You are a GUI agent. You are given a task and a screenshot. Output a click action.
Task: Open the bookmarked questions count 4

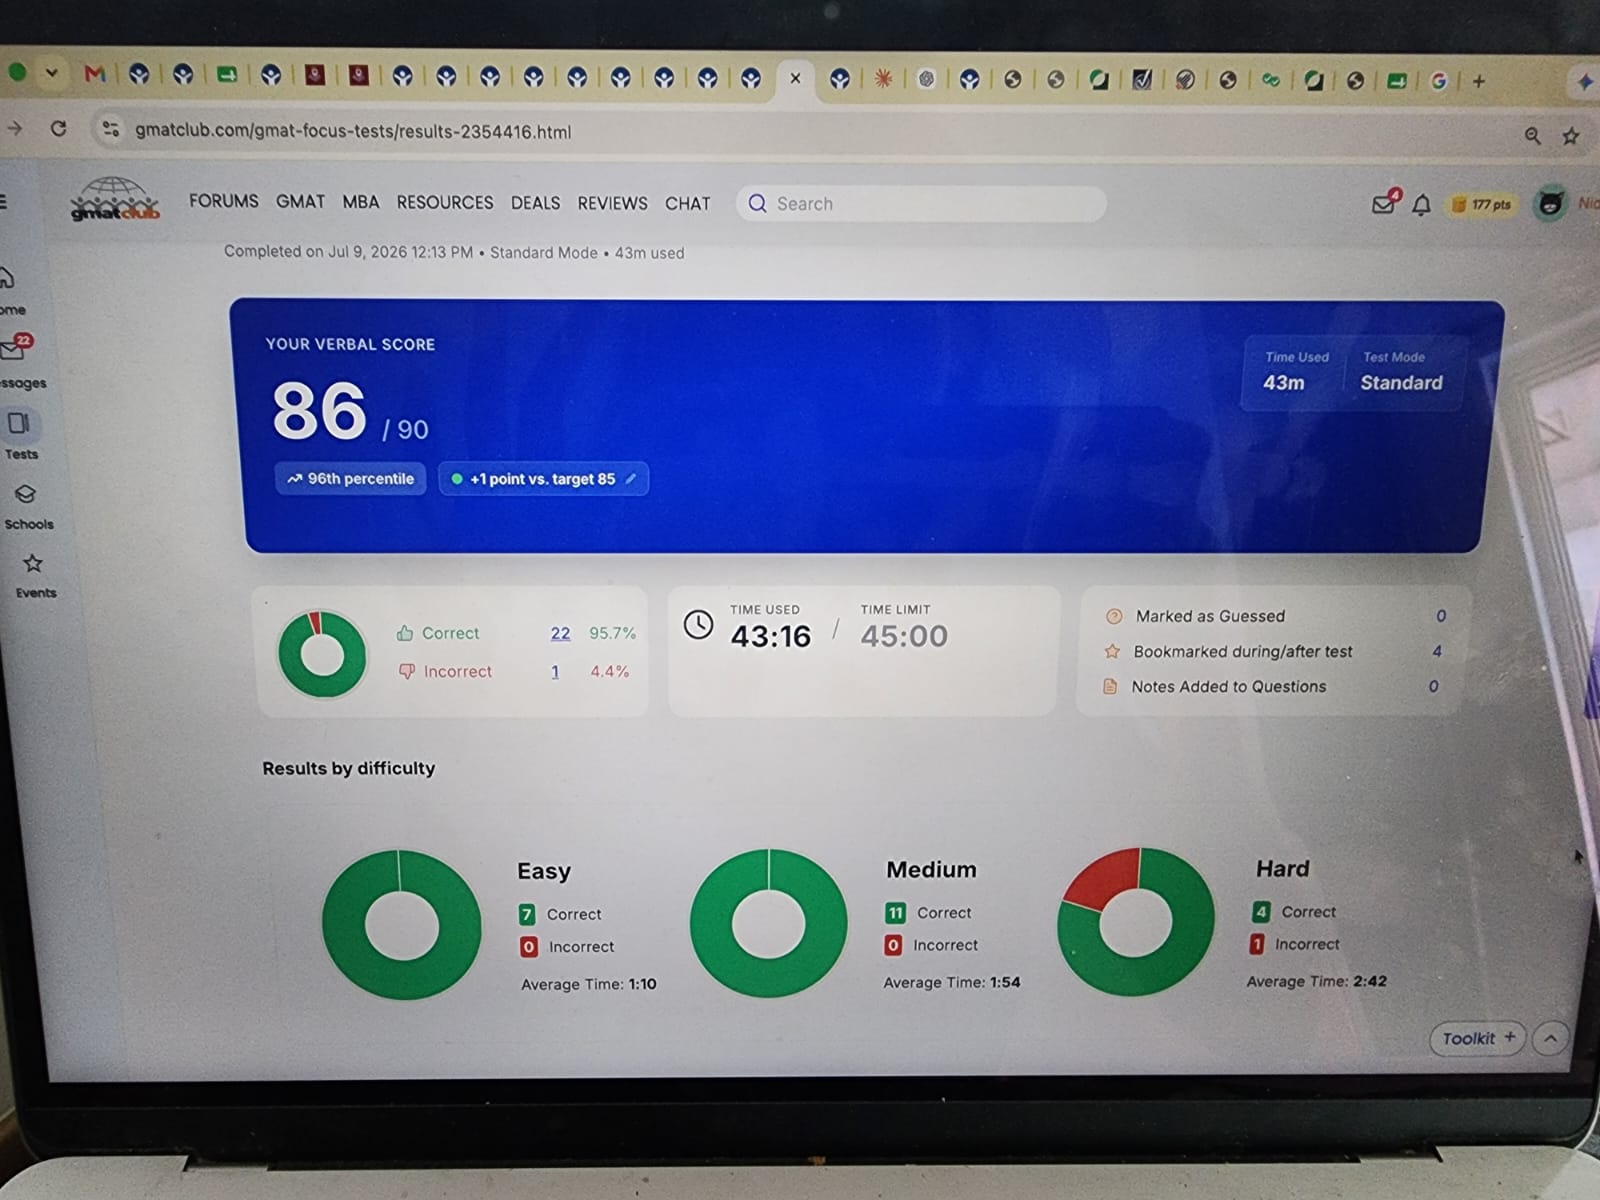point(1437,651)
